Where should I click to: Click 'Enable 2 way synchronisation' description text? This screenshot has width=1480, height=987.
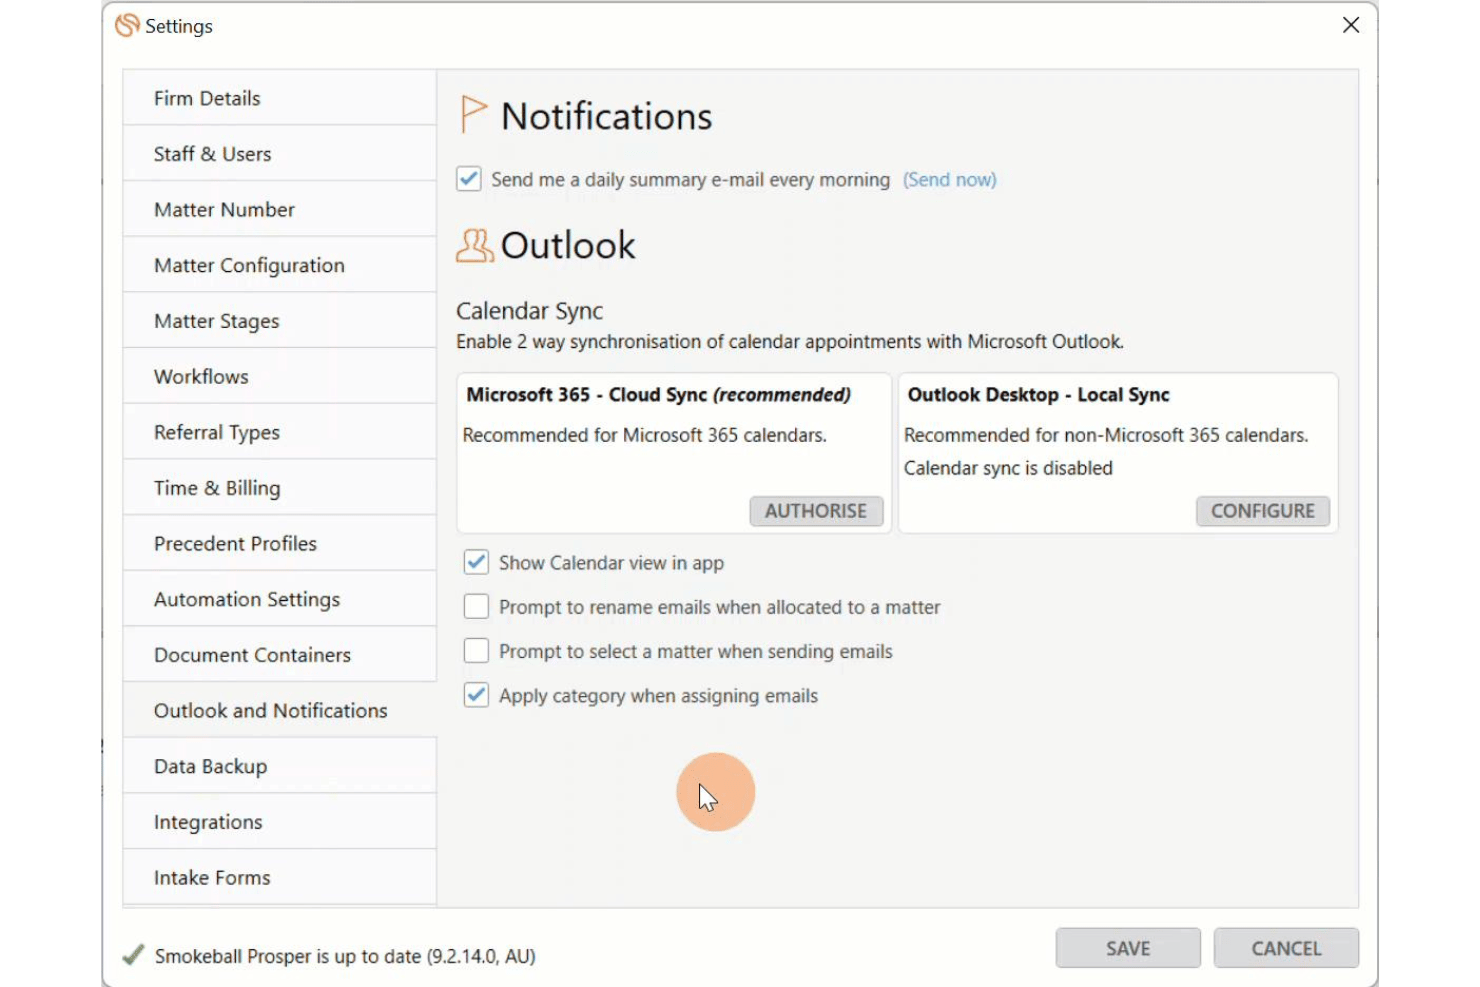pyautogui.click(x=790, y=342)
